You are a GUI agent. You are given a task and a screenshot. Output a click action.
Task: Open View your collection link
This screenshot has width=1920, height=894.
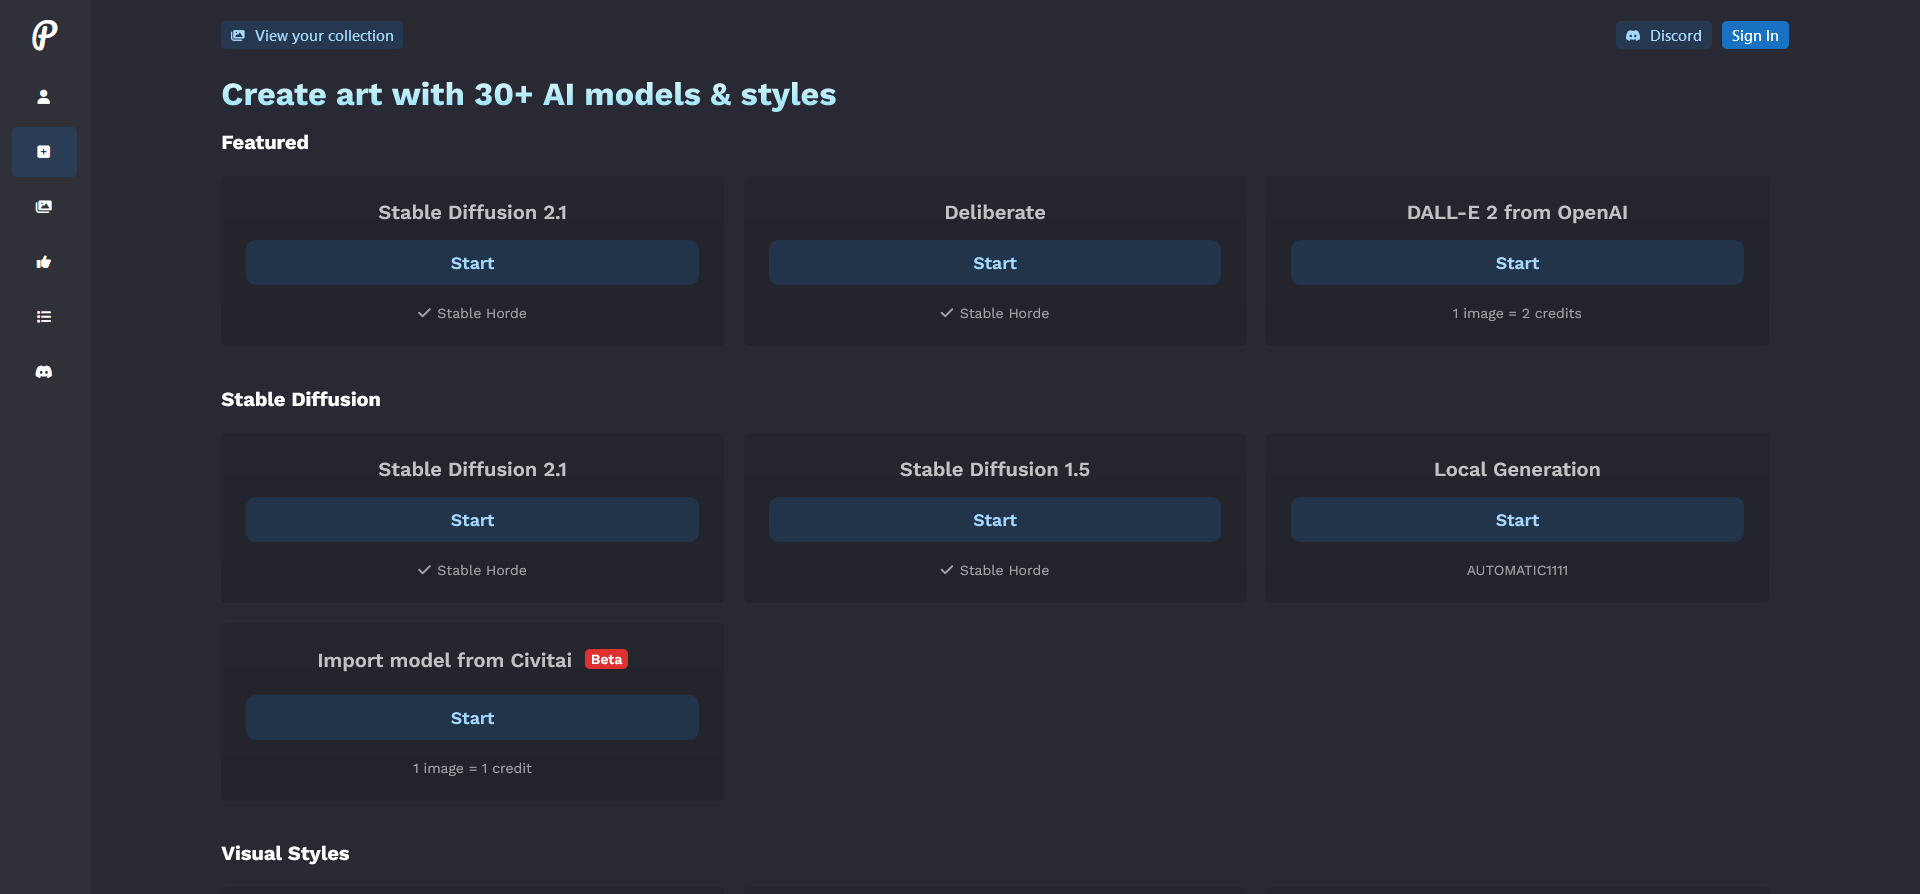tap(312, 36)
